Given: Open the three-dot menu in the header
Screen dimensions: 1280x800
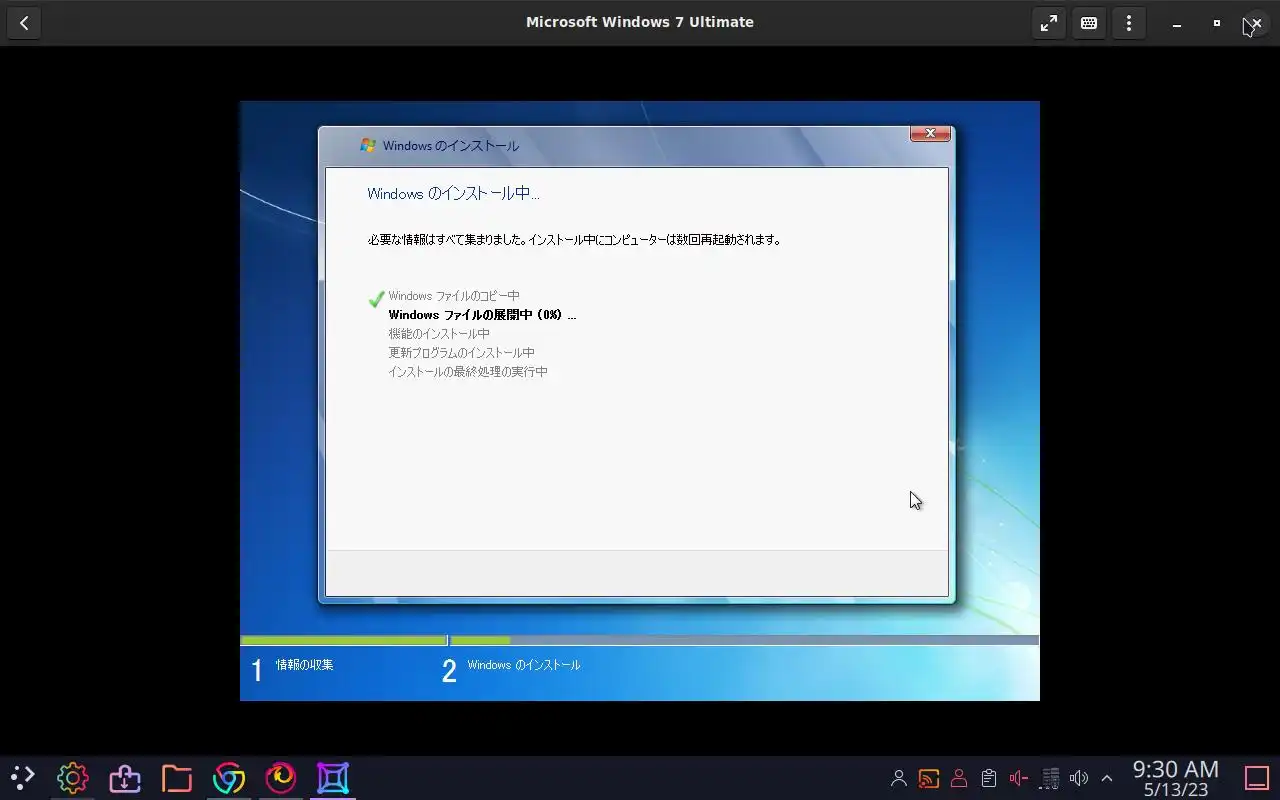Looking at the screenshot, I should click(x=1129, y=23).
